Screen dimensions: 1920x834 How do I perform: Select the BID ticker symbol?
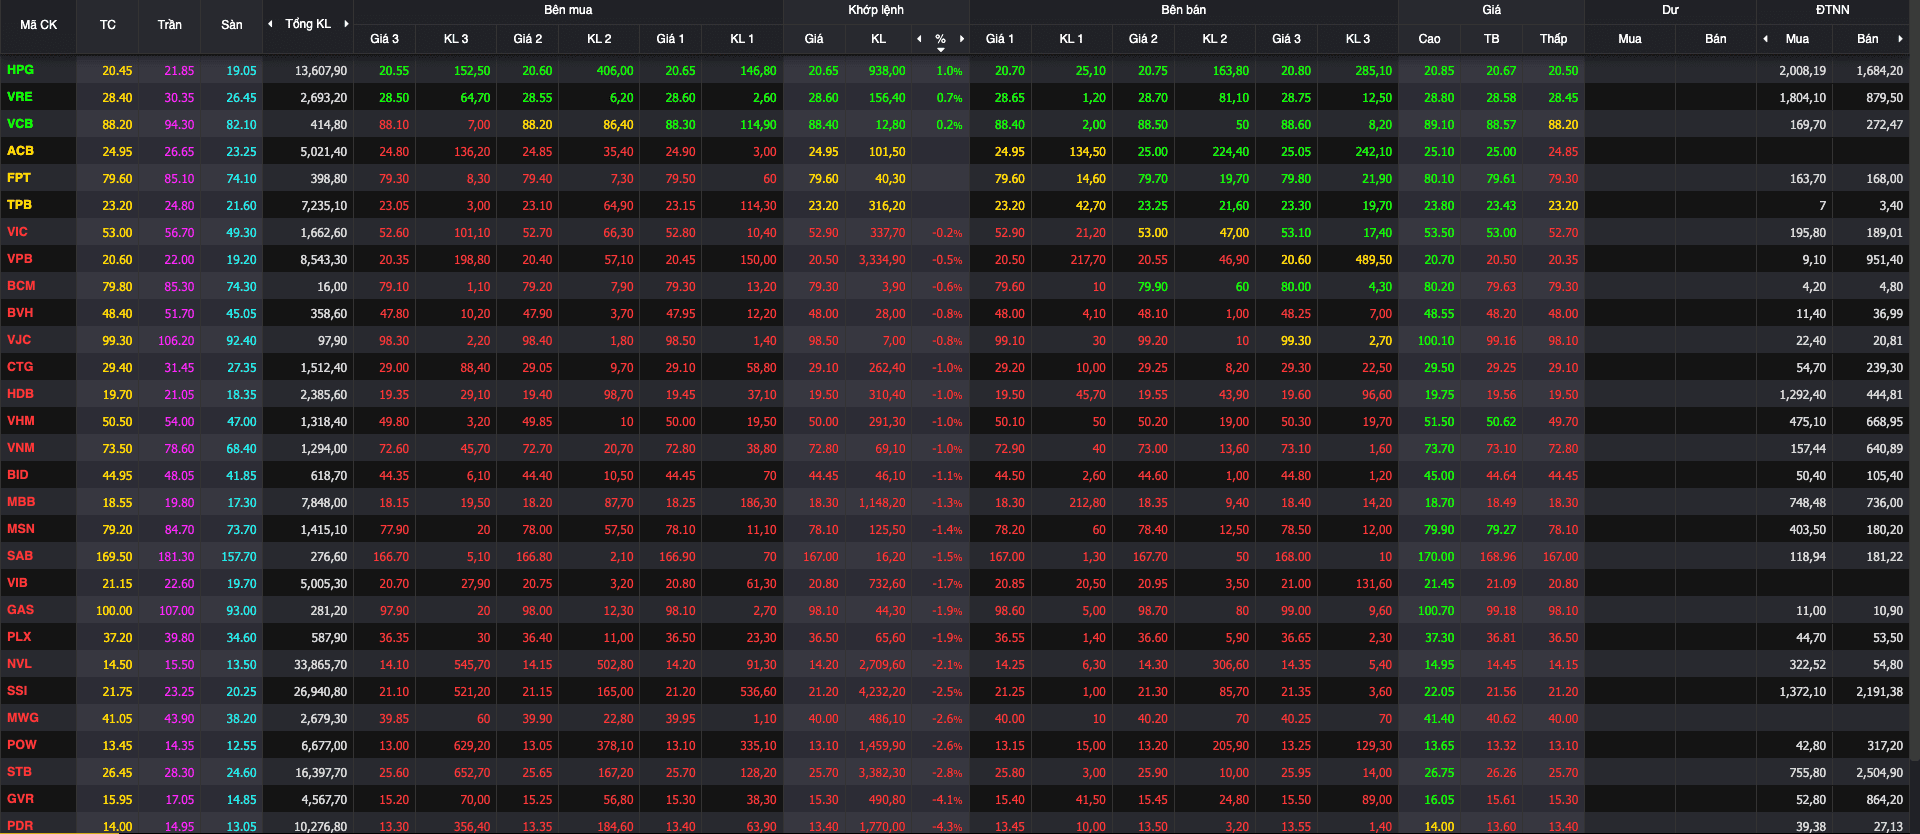[18, 475]
